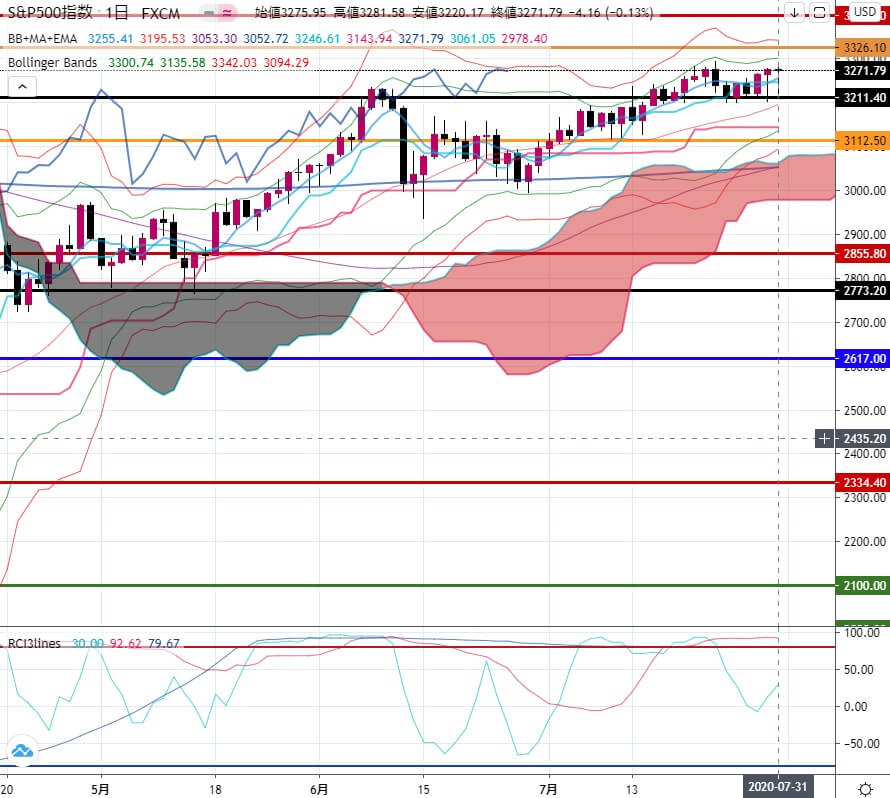This screenshot has width=890, height=798.
Task: Click the blue 2617.00 price level label
Action: point(863,359)
